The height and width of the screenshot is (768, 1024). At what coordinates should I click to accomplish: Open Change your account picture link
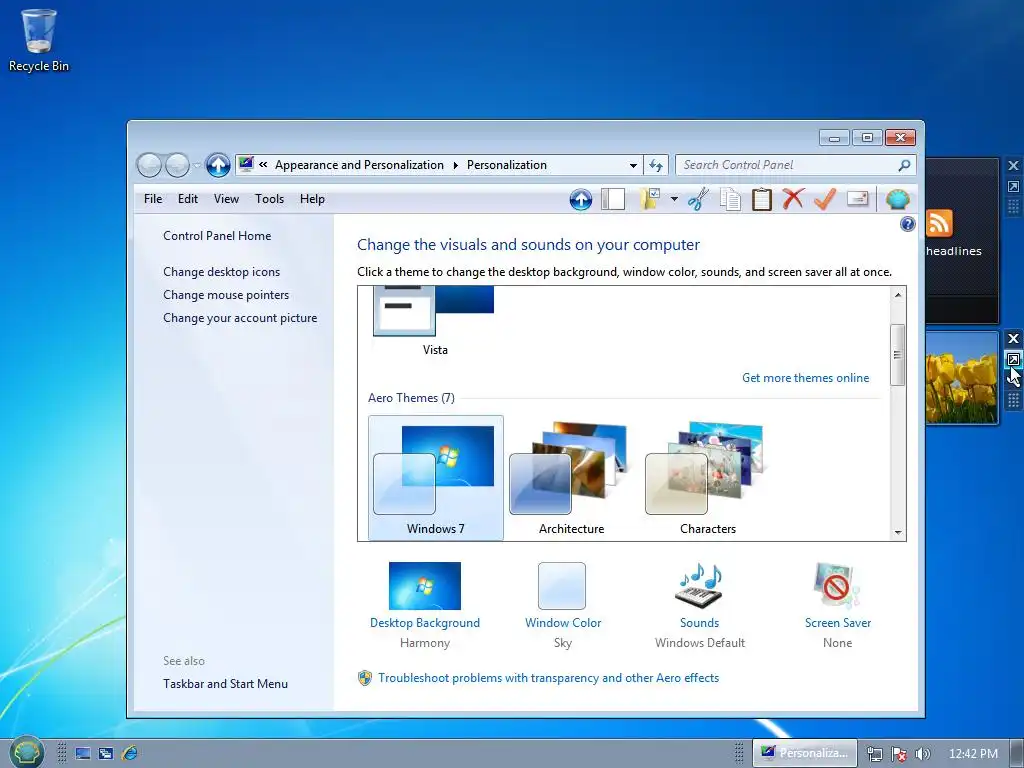click(240, 318)
